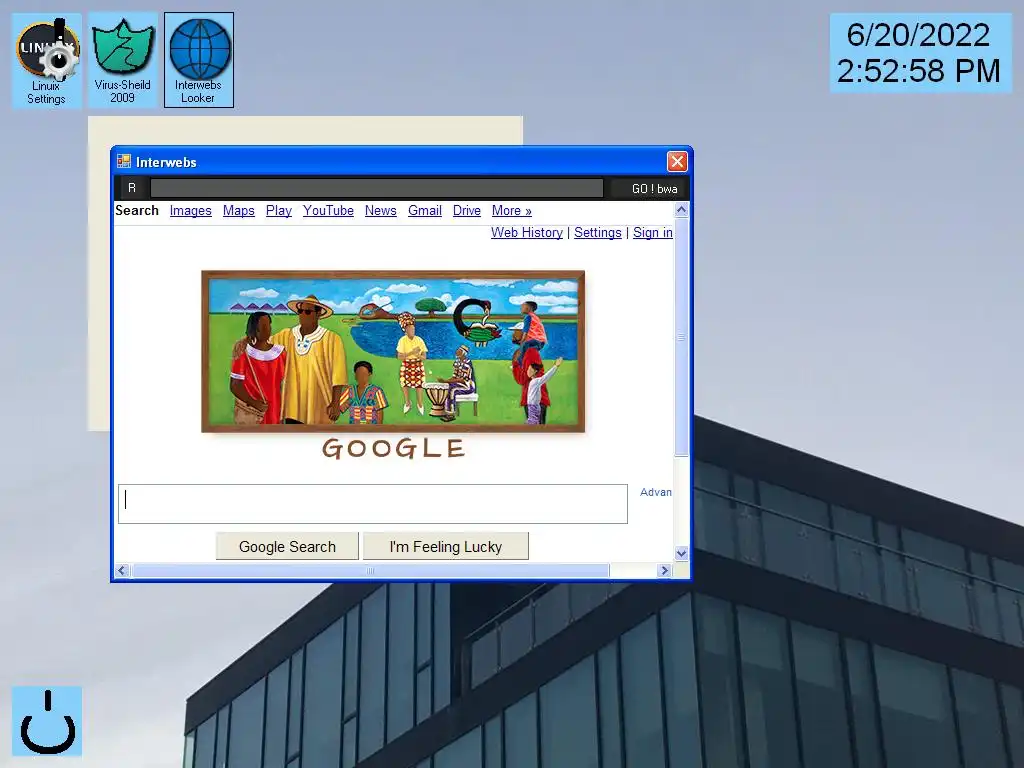Click the vertical scrollbar up arrow
Image resolution: width=1024 pixels, height=768 pixels.
click(x=681, y=210)
